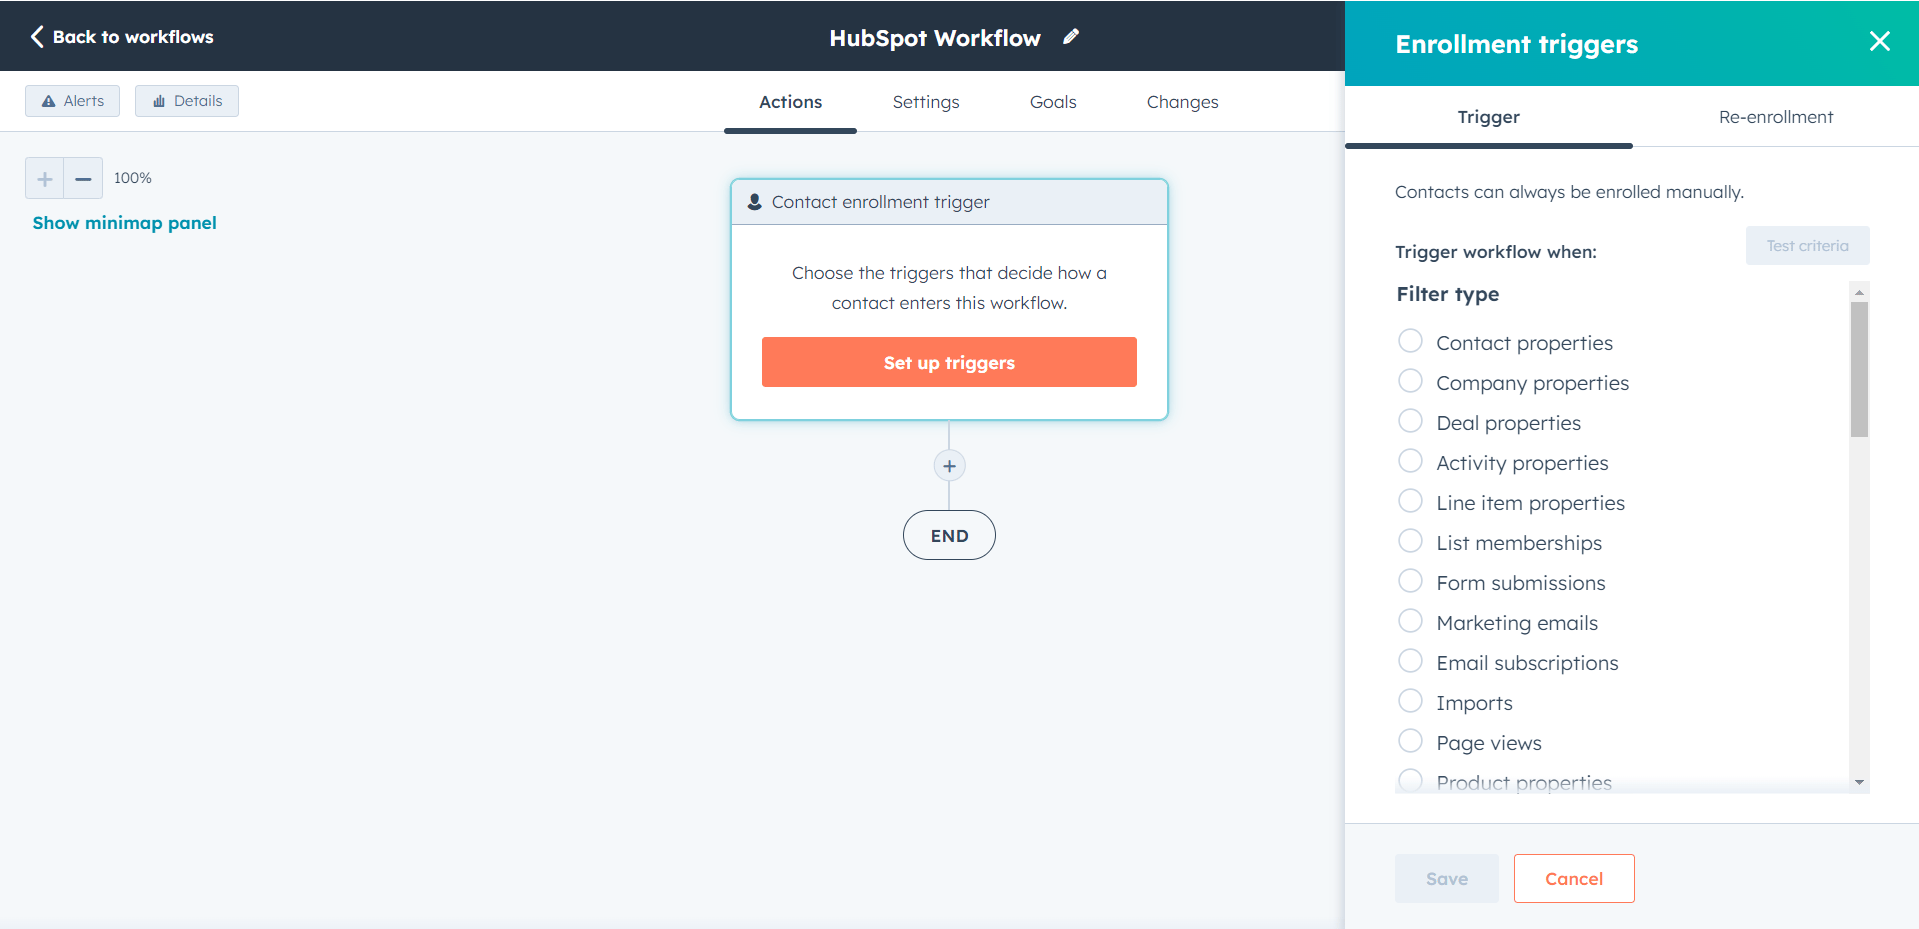The height and width of the screenshot is (929, 1919).
Task: Click the Test criteria button
Action: (x=1807, y=246)
